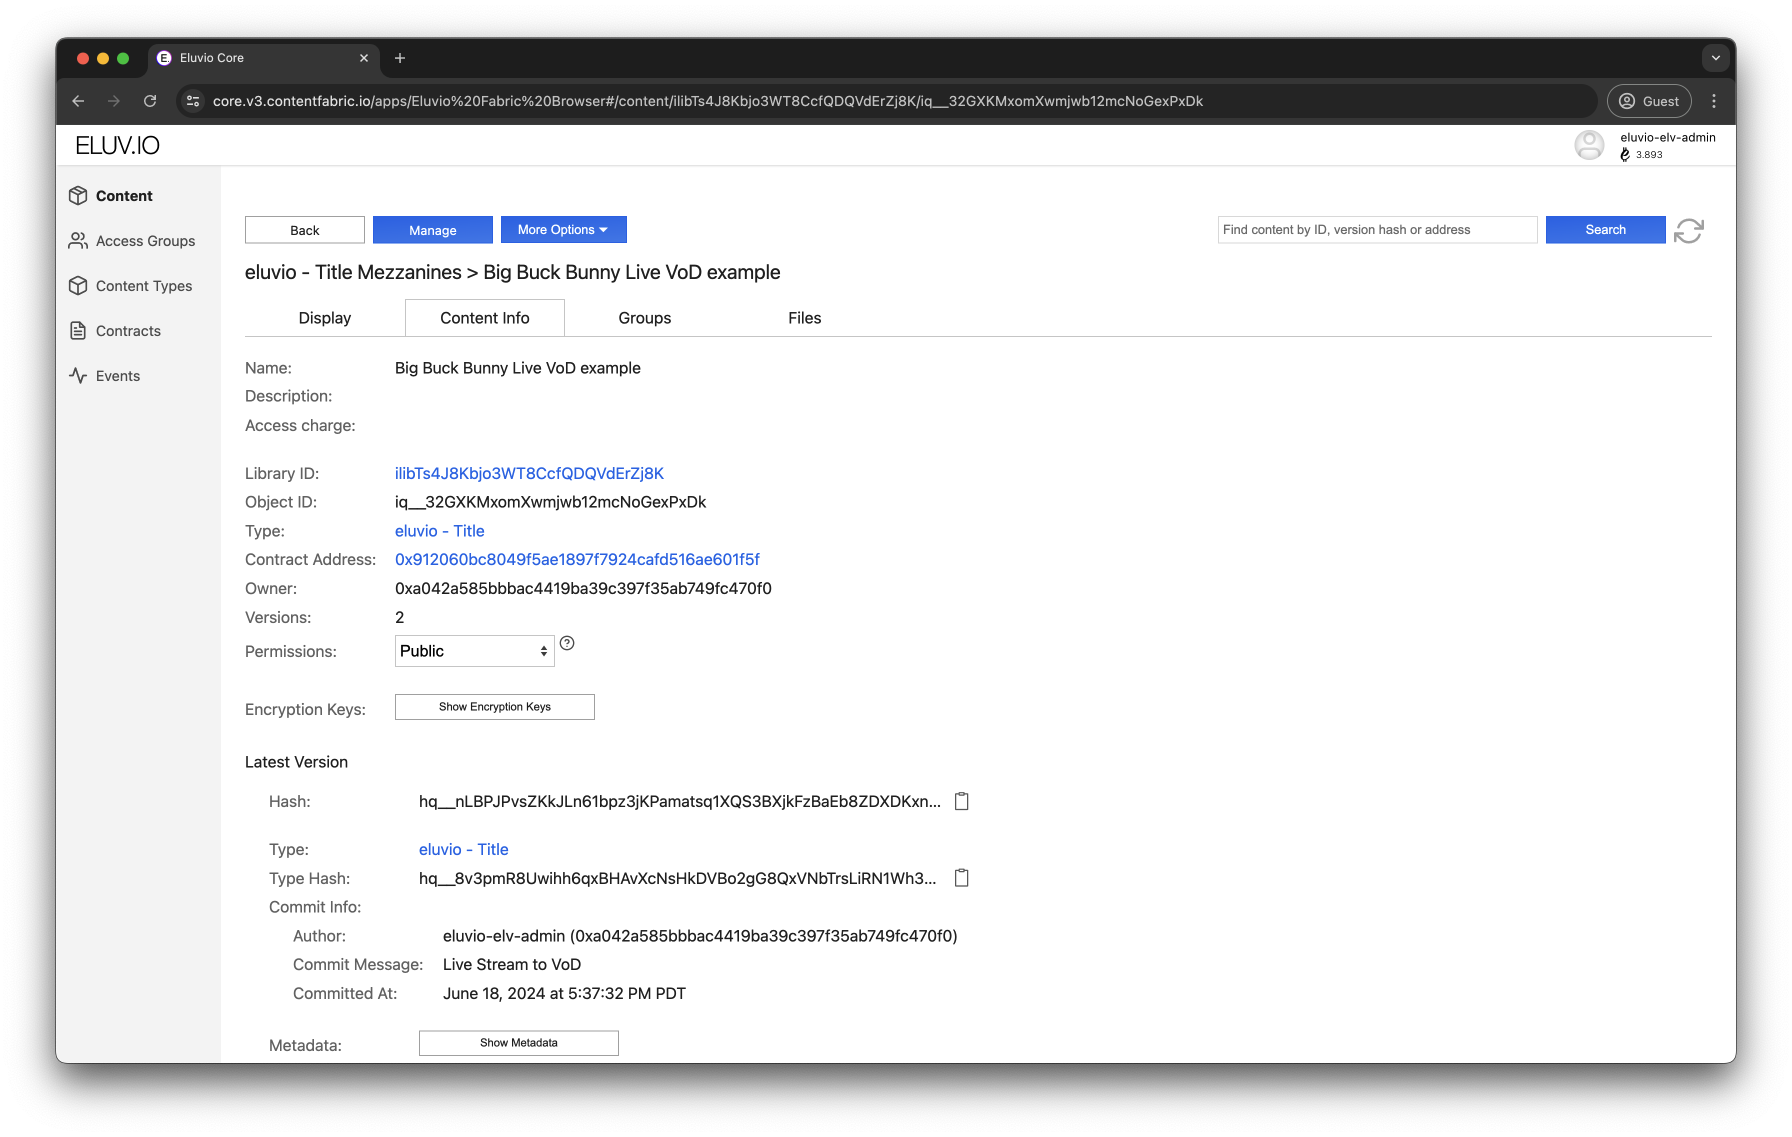
Task: Click the account balance 3.893
Action: point(1649,155)
